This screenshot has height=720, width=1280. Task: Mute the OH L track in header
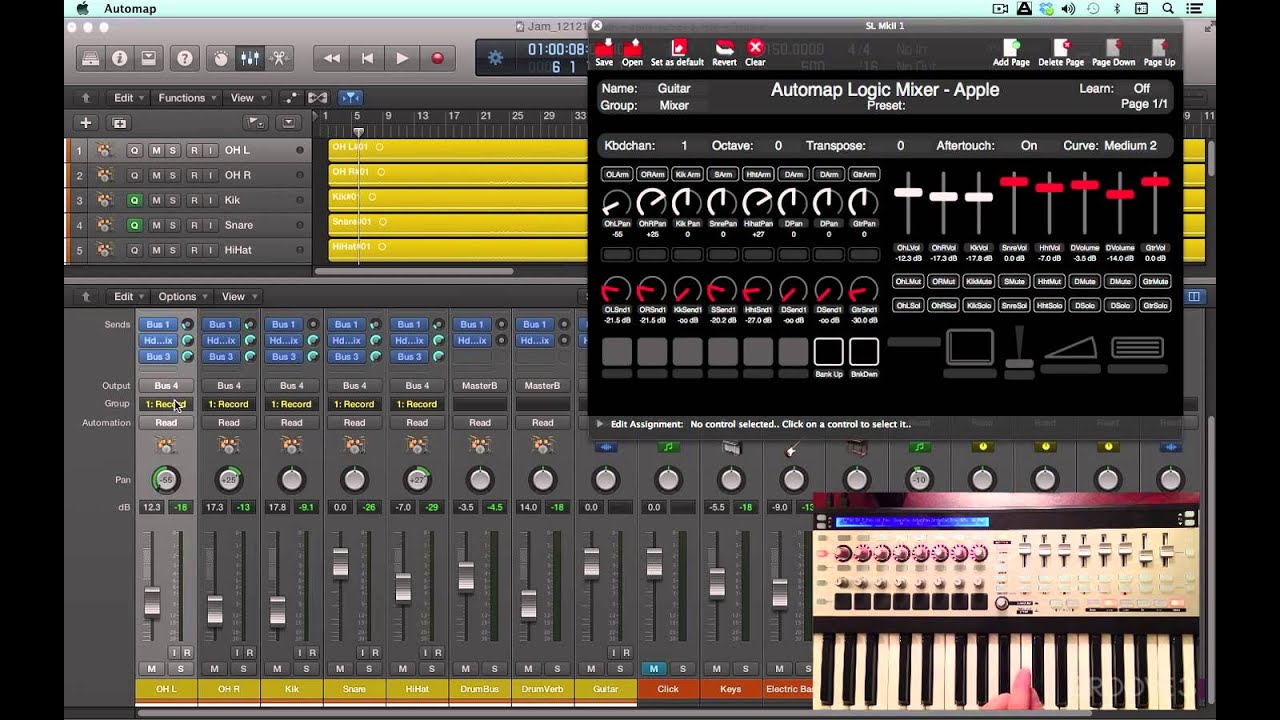coord(155,150)
